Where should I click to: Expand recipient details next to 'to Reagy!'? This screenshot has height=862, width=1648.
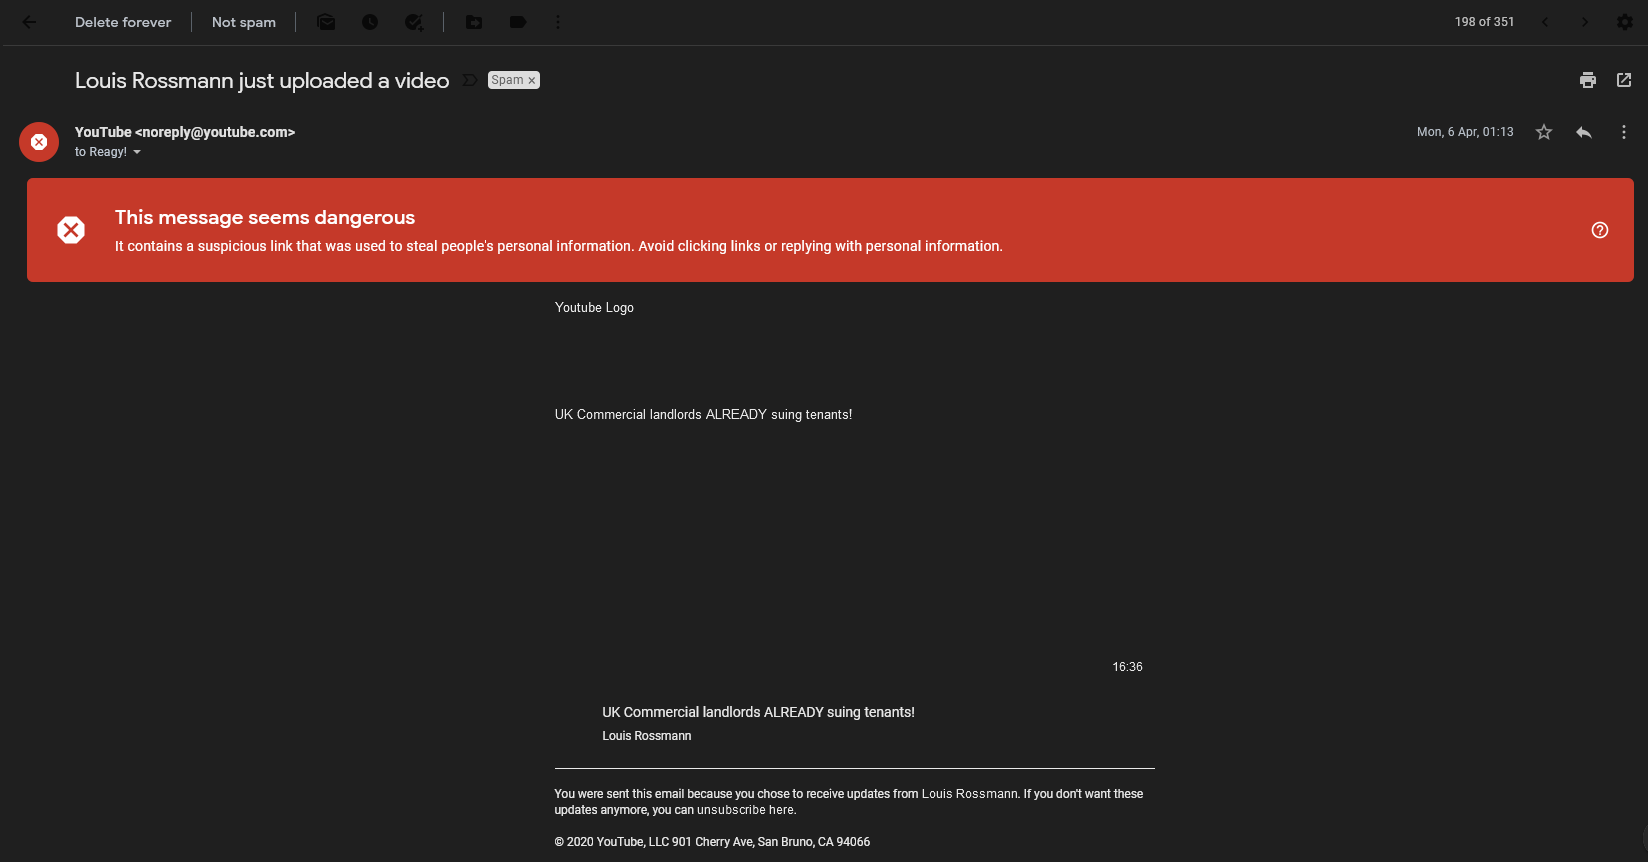[x=137, y=152]
